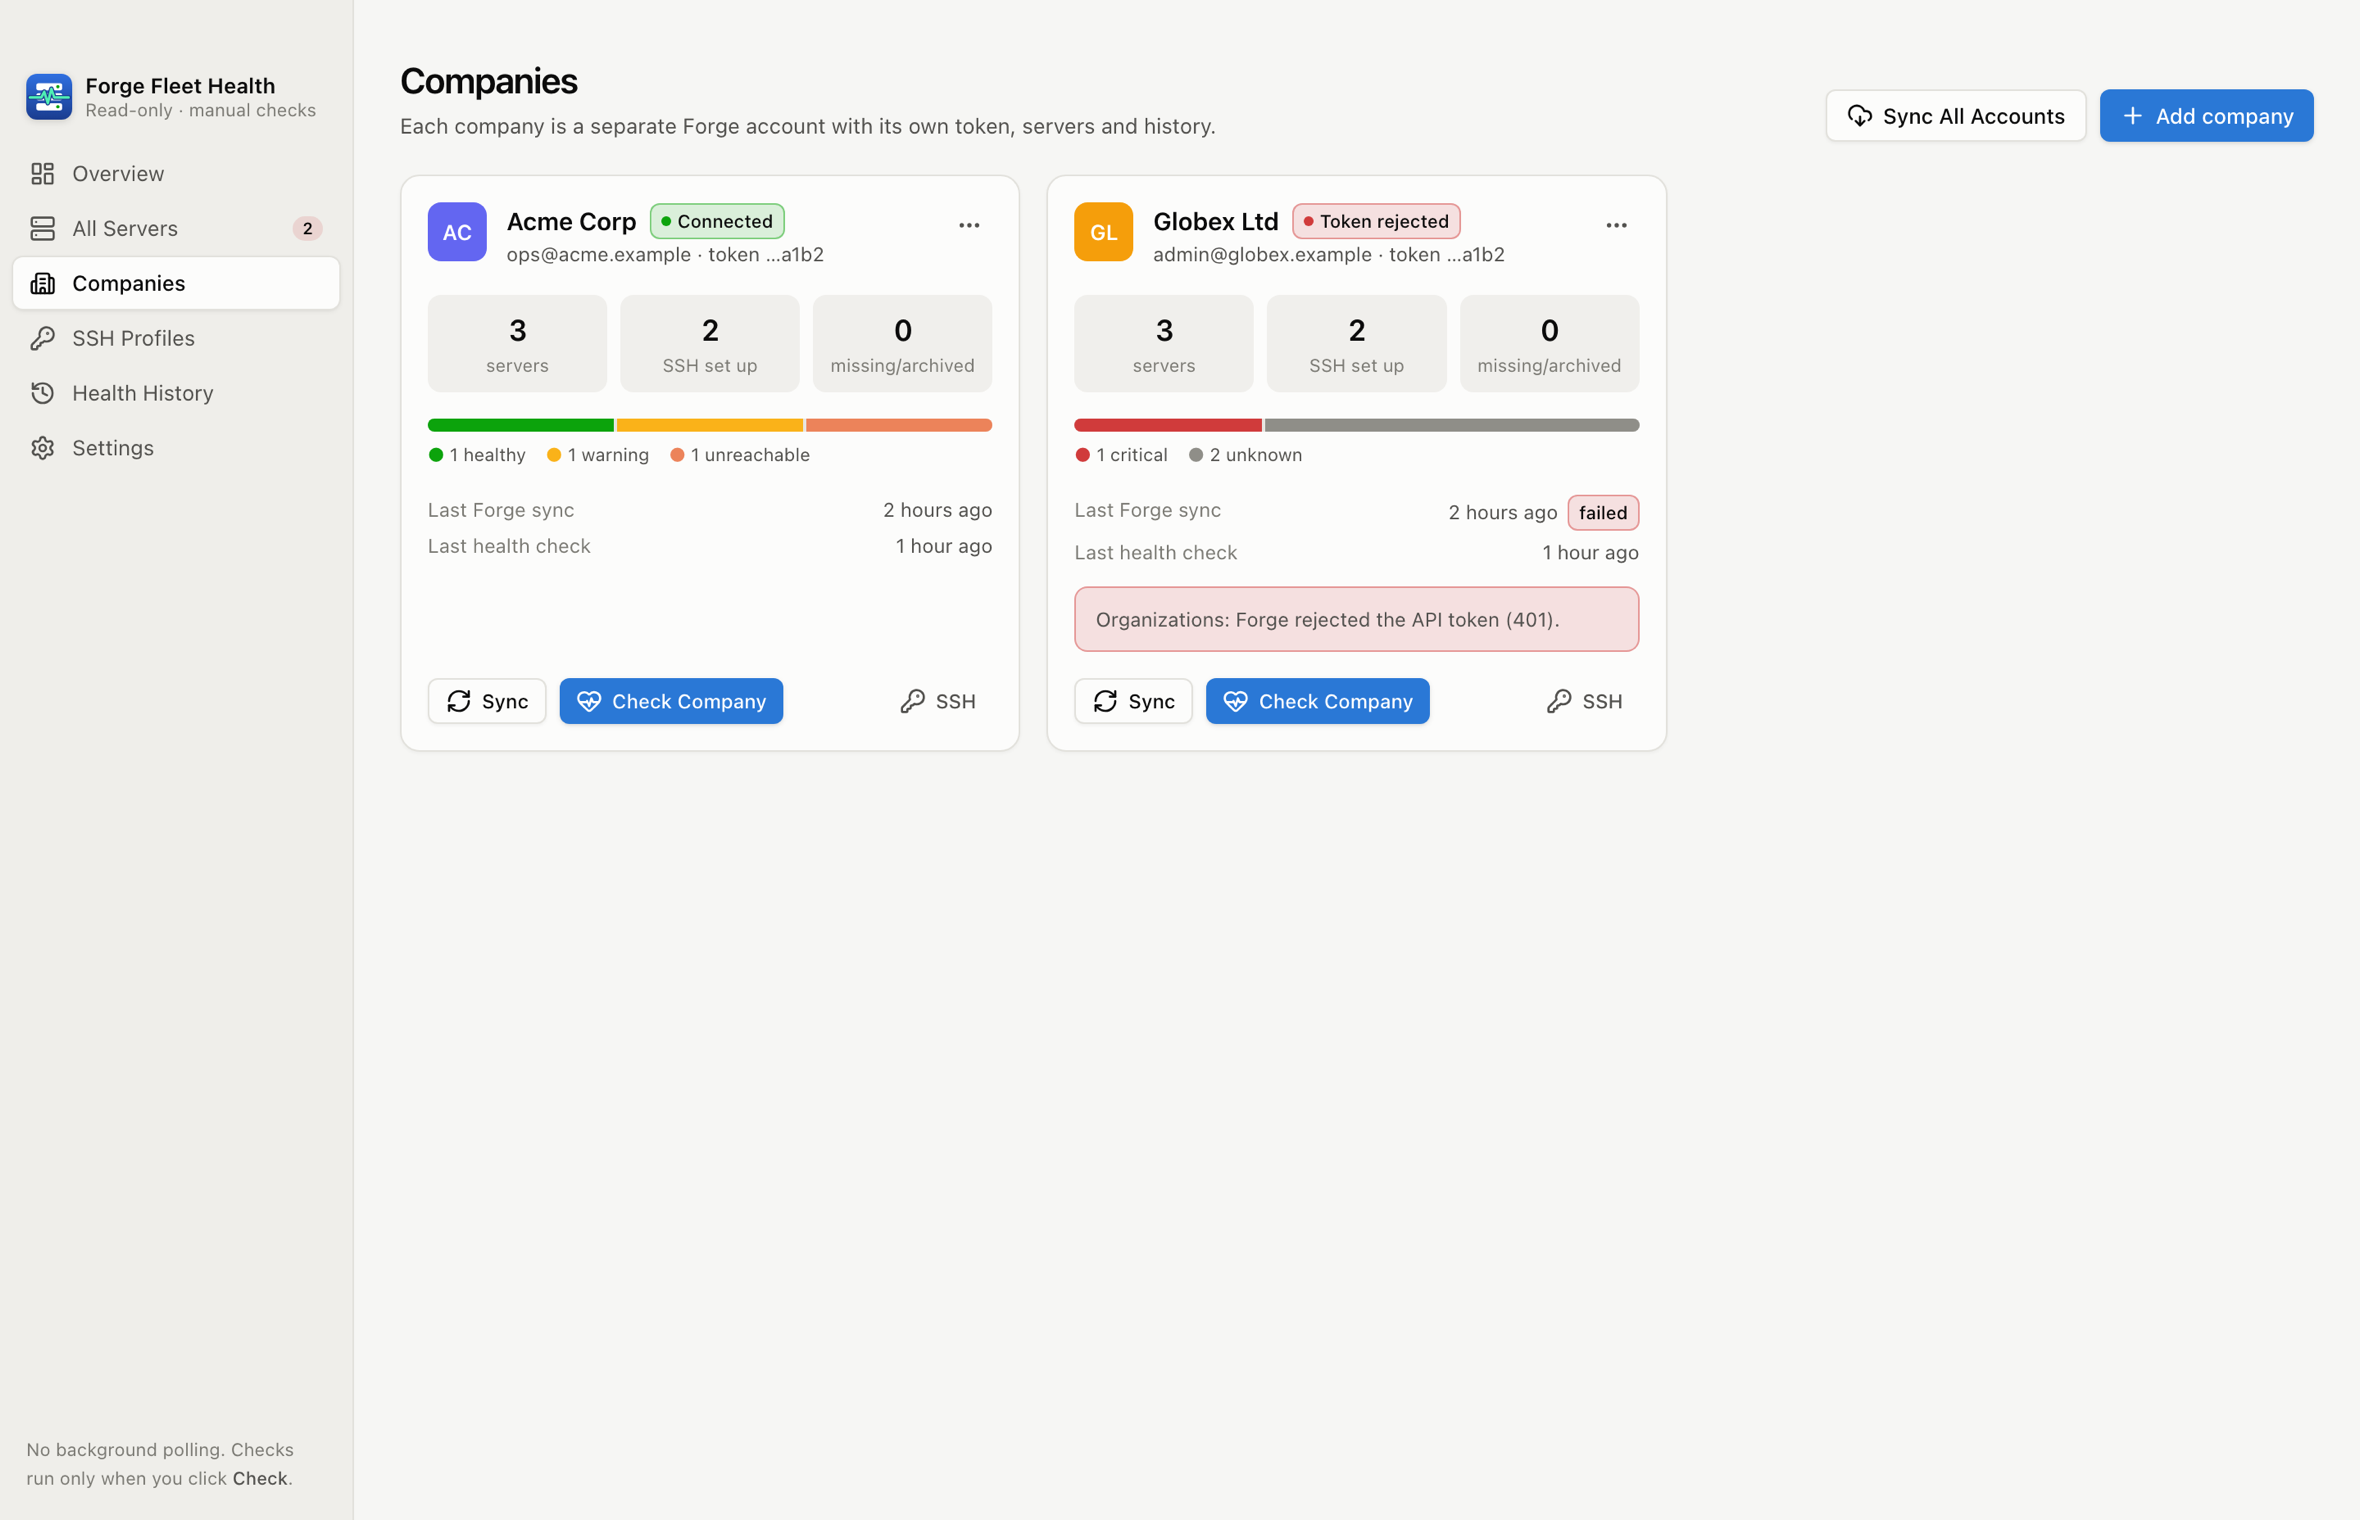Open SSH Profiles
2360x1520 pixels.
click(176, 339)
